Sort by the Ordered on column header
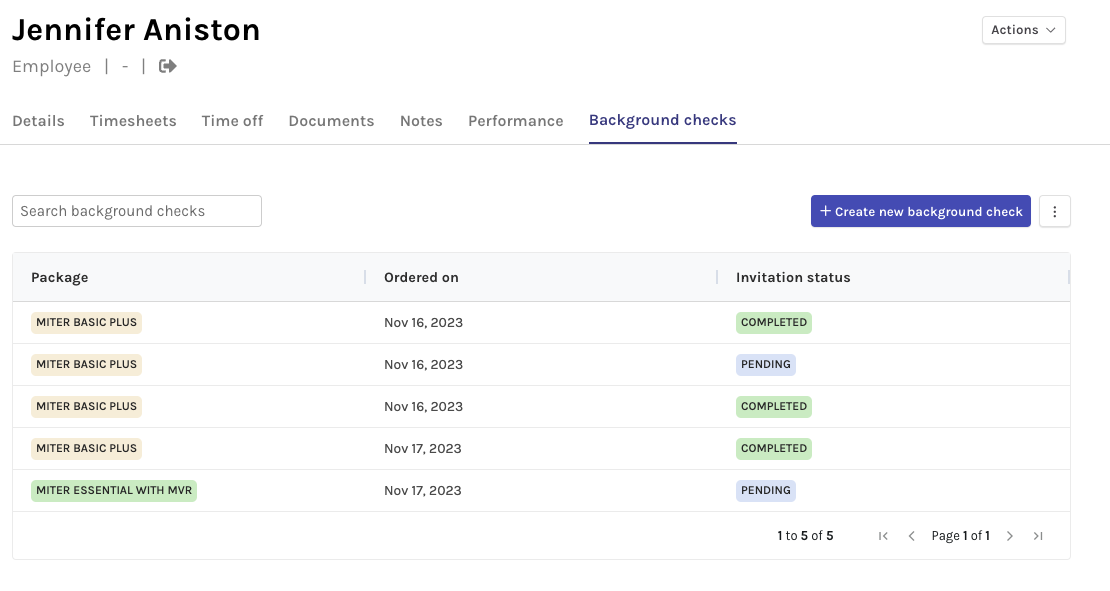 tap(421, 277)
